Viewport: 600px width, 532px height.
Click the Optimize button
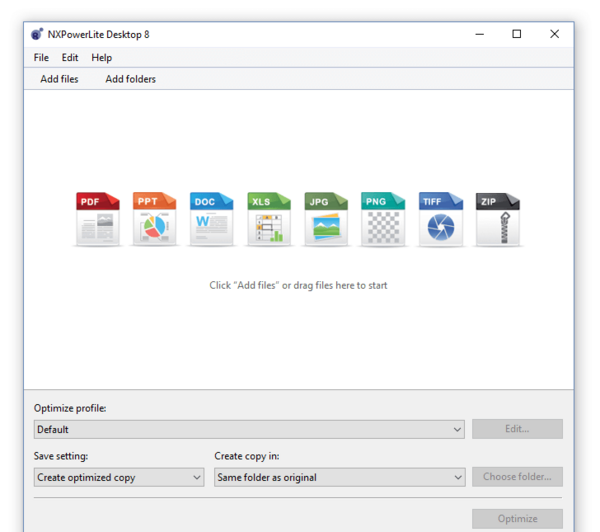click(x=517, y=519)
